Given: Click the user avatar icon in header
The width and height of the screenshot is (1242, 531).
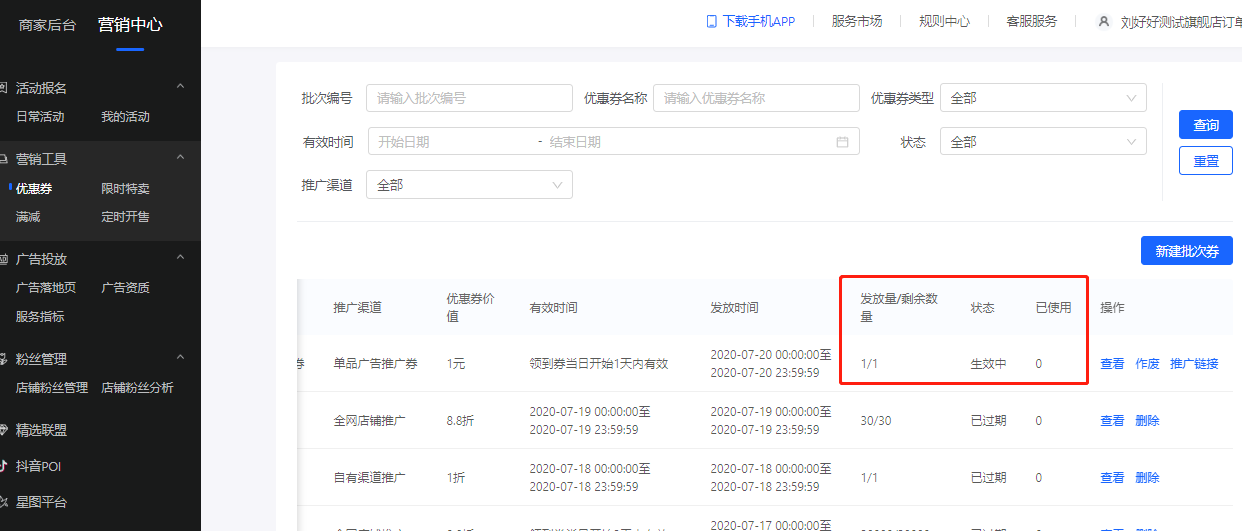Looking at the screenshot, I should (1104, 21).
